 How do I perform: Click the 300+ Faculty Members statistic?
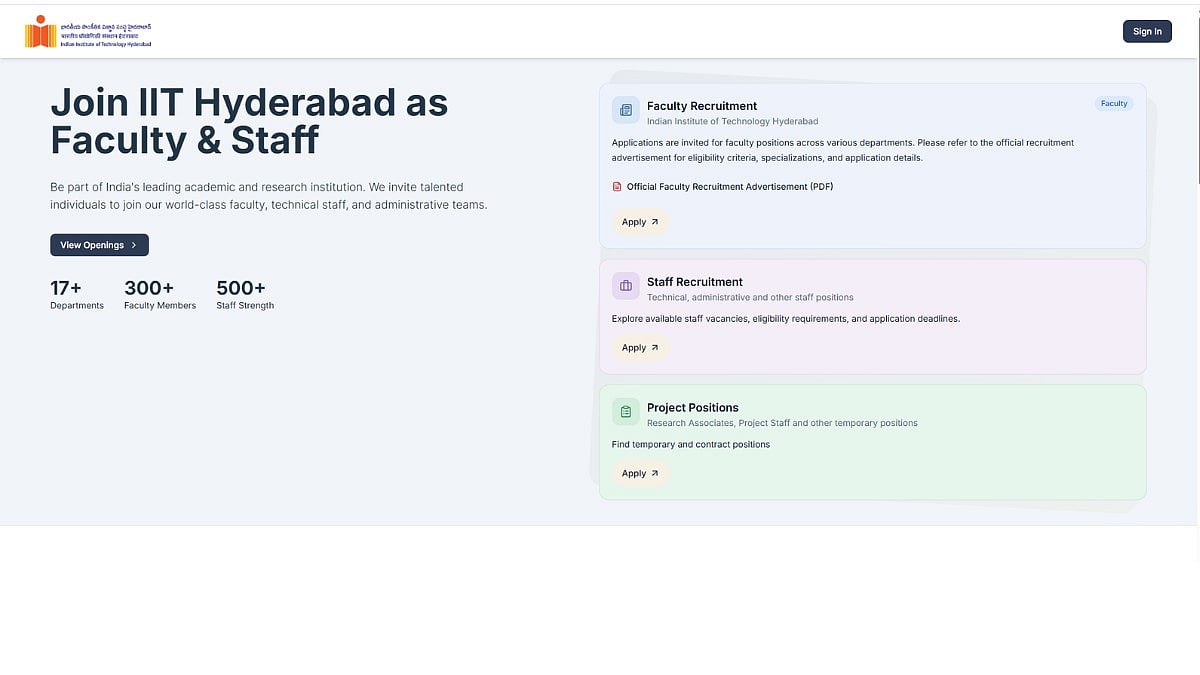(160, 295)
